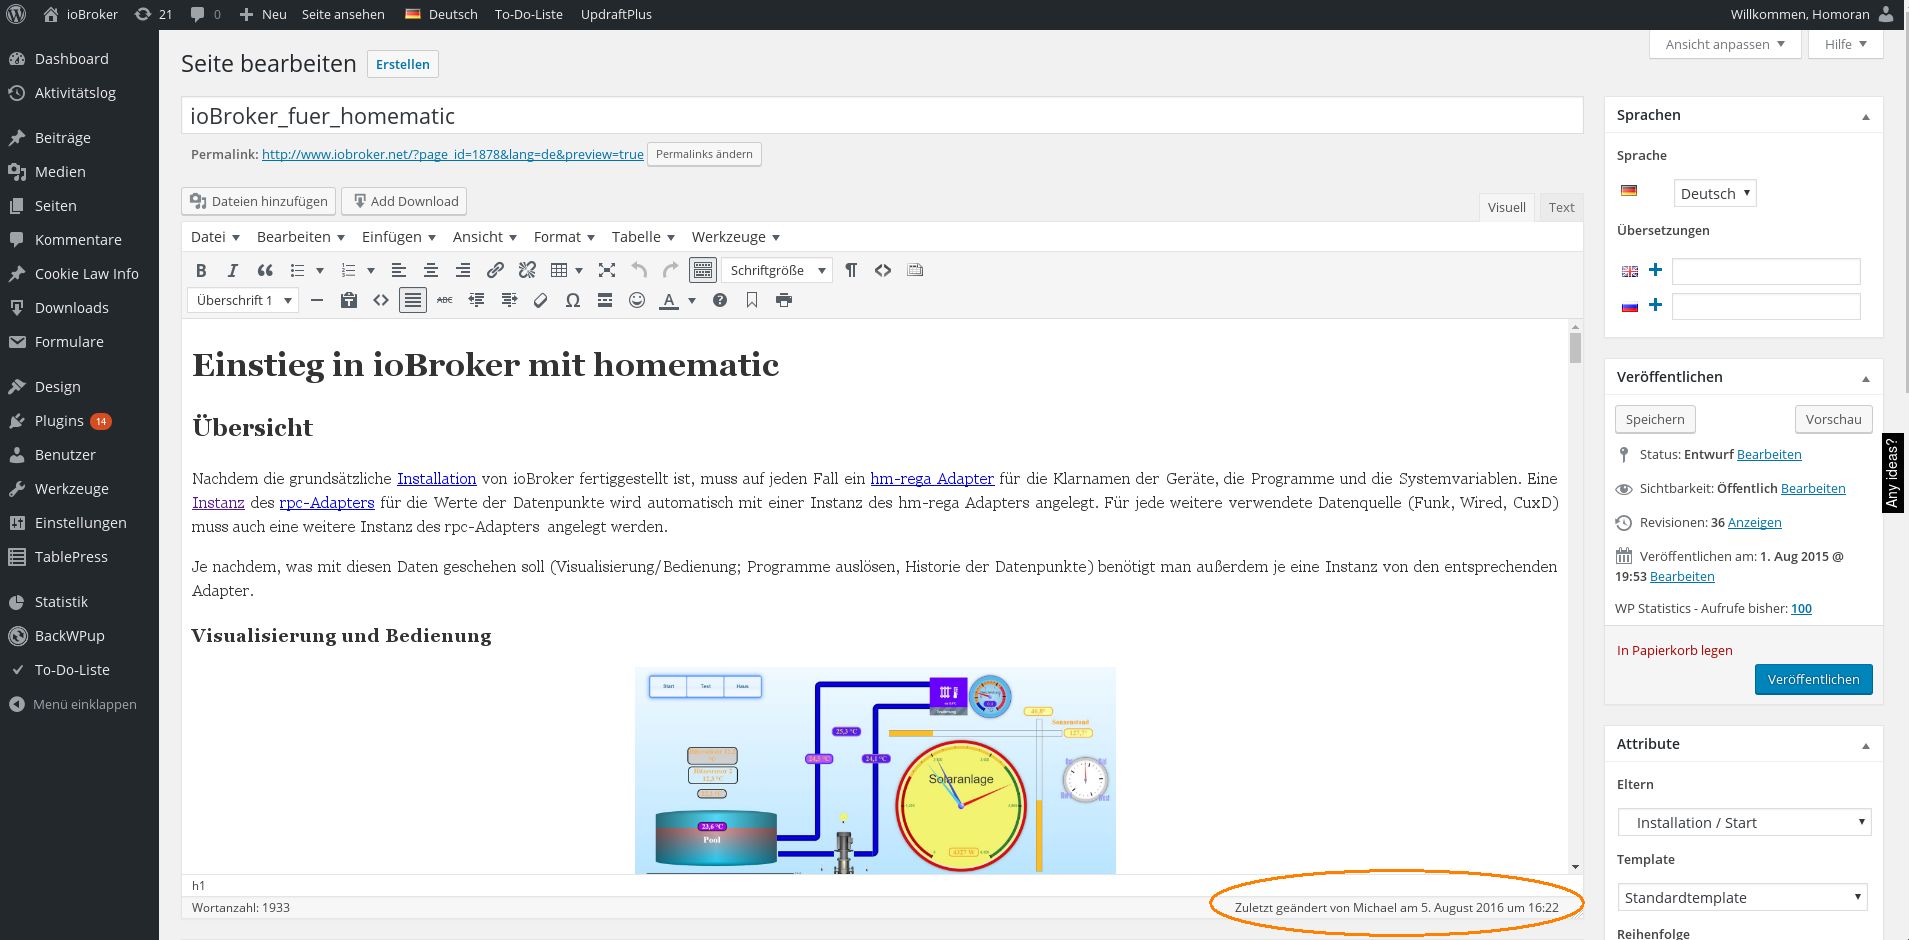
Task: Redo the last change
Action: pos(671,270)
